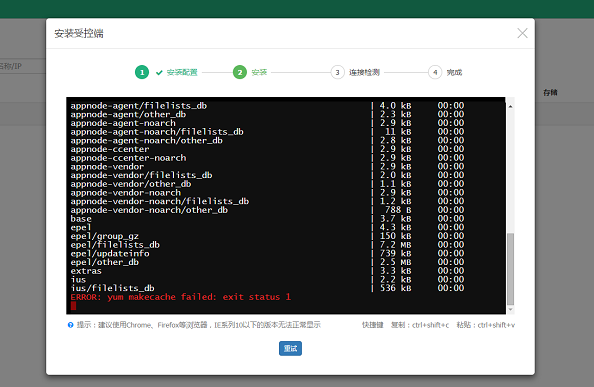Screen dimensions: 594x387
Task: Click the blue info icon next to 提示
Action: 70,325
